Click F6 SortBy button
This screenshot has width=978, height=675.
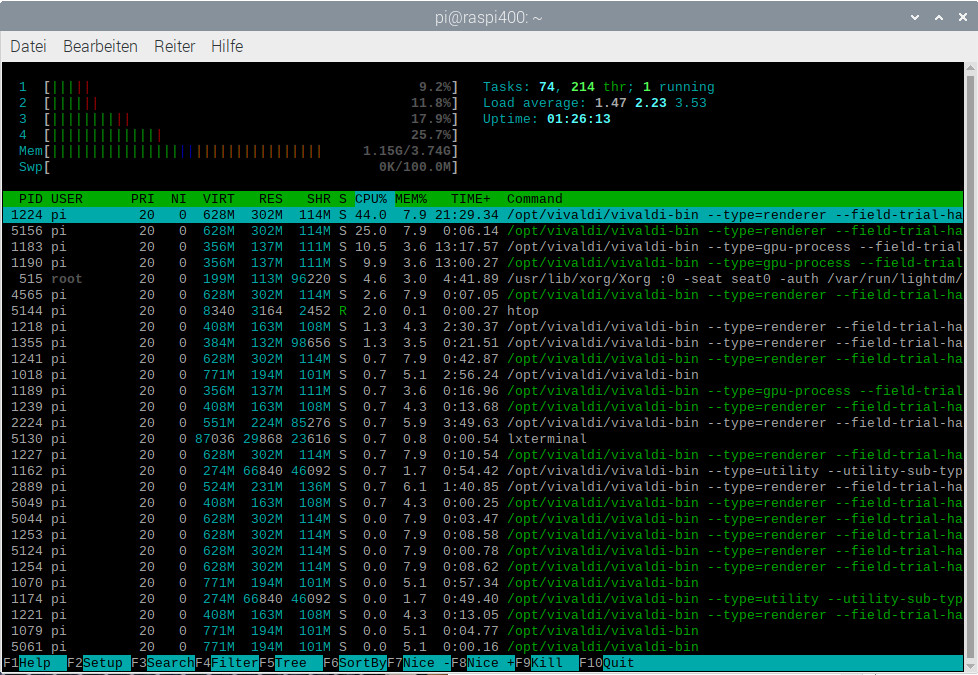click(355, 663)
